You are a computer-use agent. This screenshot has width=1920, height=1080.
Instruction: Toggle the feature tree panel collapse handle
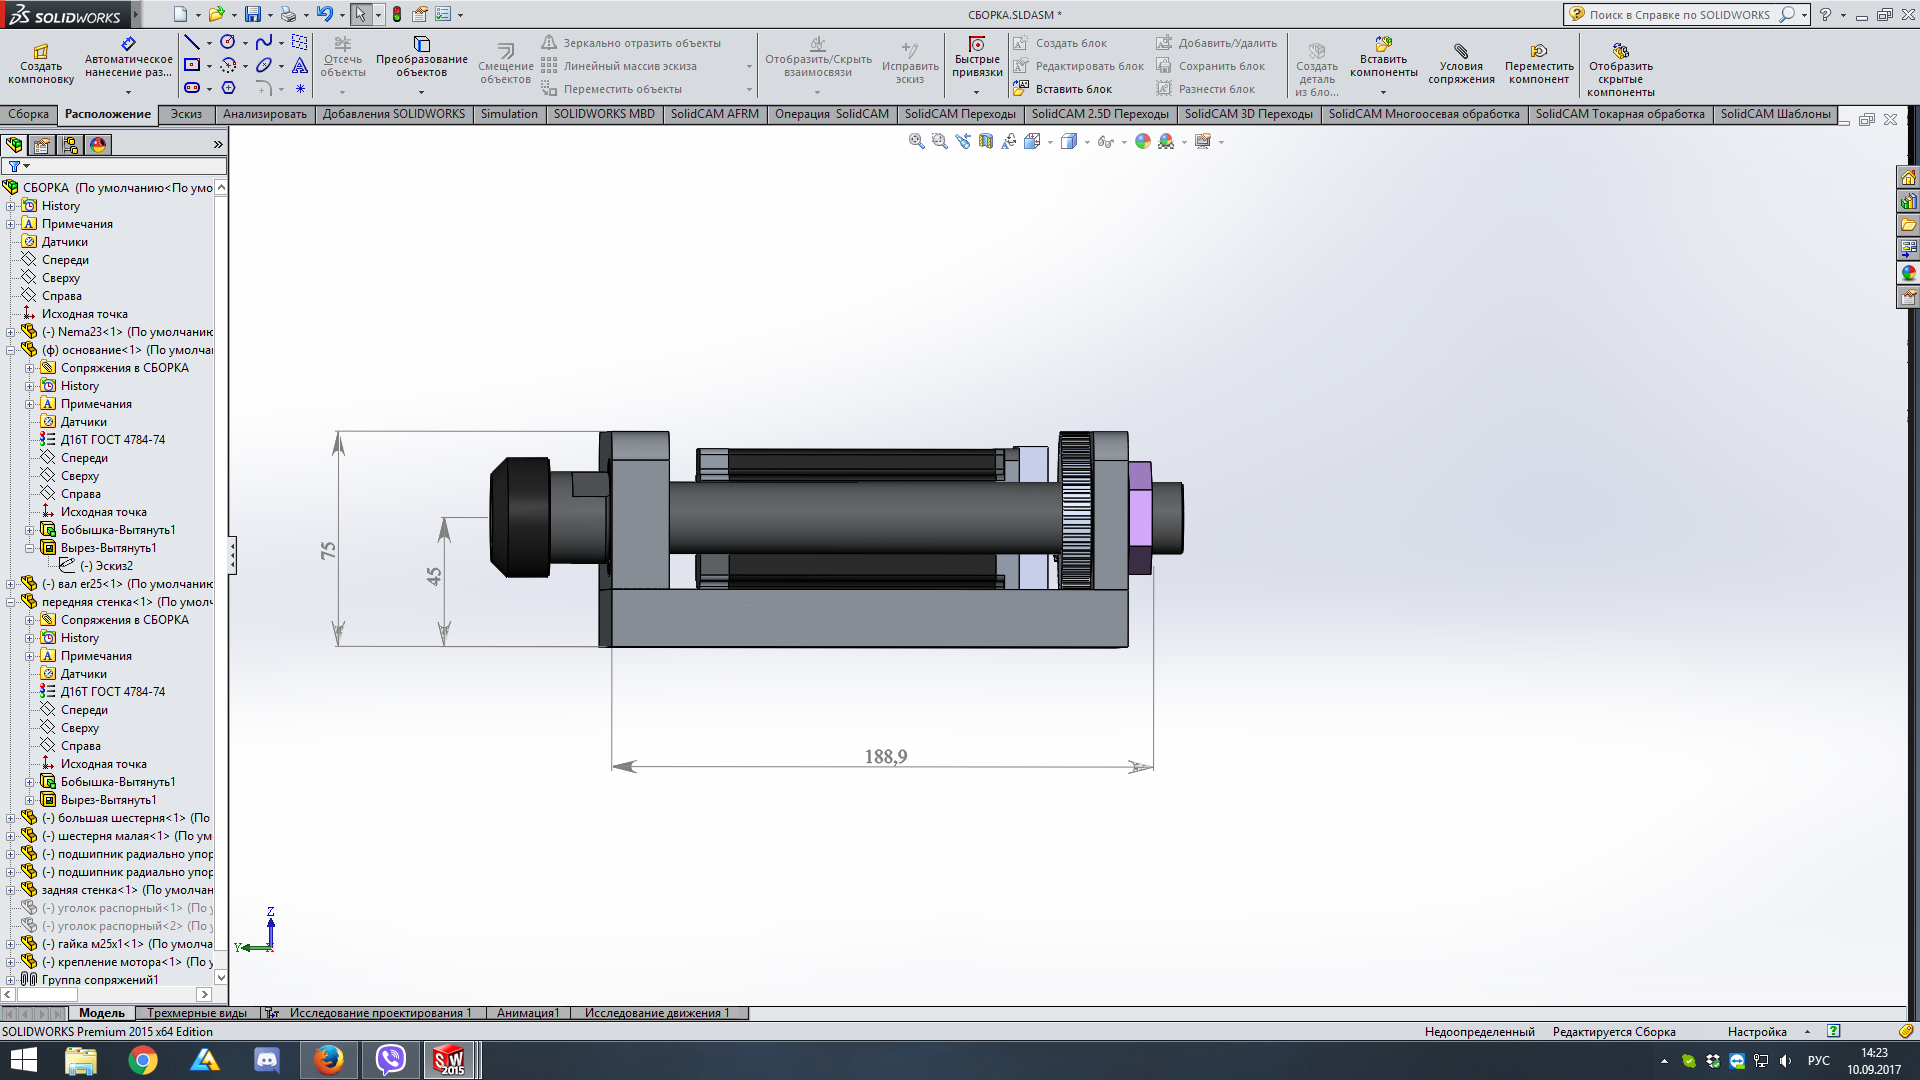pos(232,555)
